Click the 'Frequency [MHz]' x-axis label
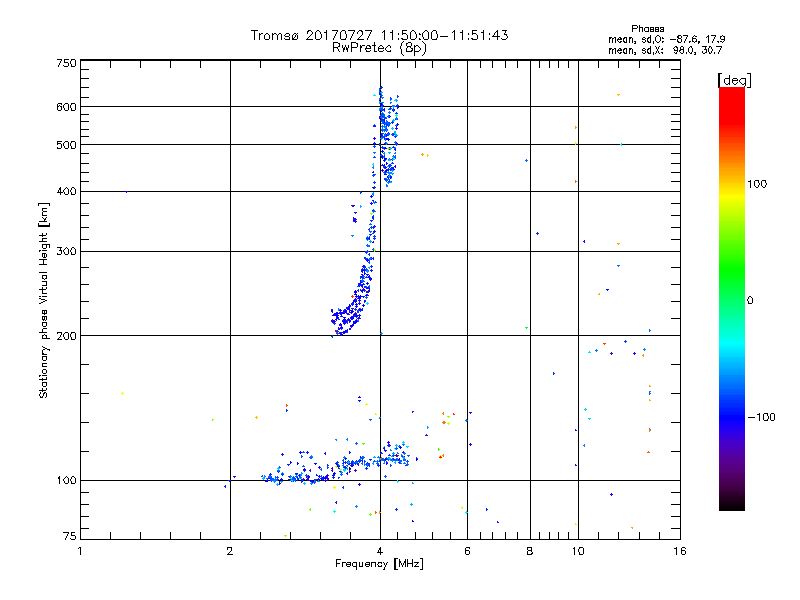The width and height of the screenshot is (800, 600). pos(379,564)
